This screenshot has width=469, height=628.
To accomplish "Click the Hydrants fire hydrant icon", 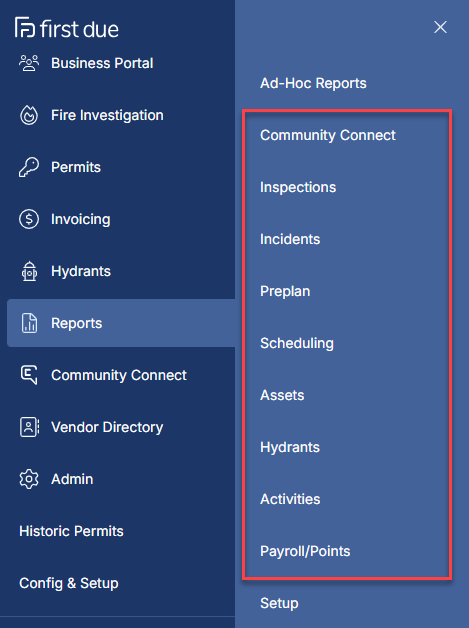I will (29, 271).
